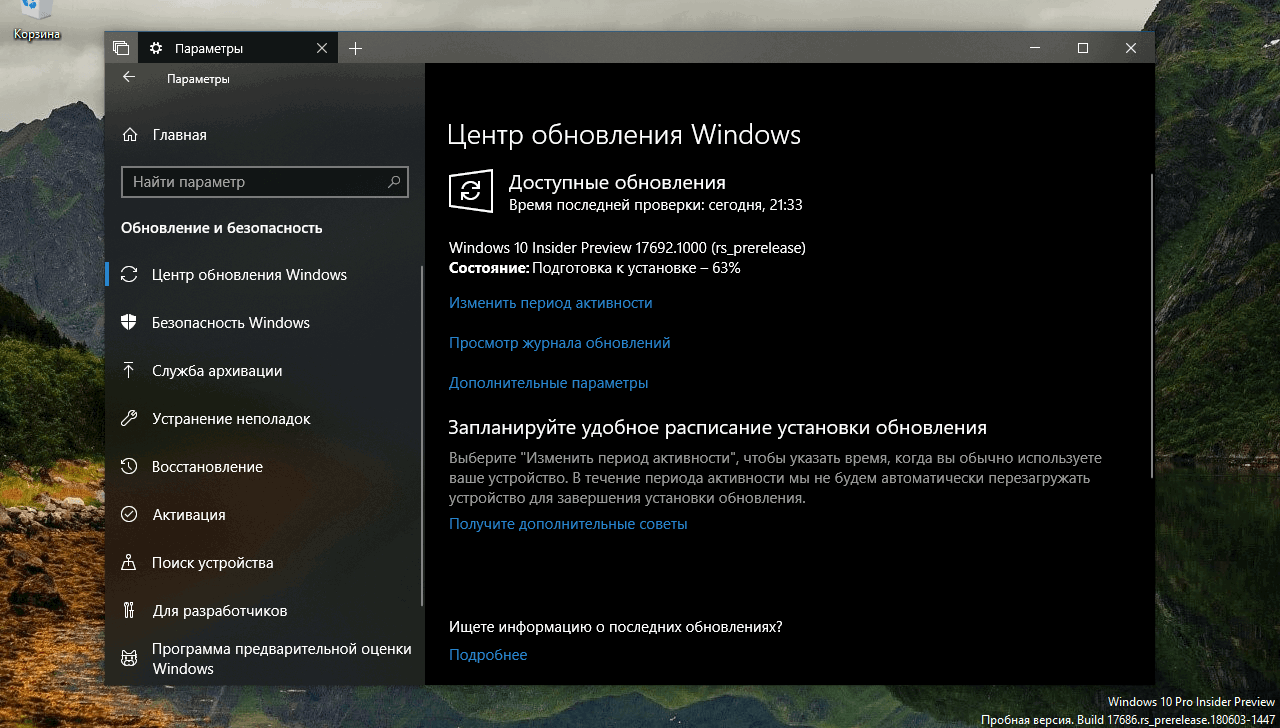The height and width of the screenshot is (728, 1280).
Task: Open Главная in the Settings sidebar
Action: click(181, 134)
